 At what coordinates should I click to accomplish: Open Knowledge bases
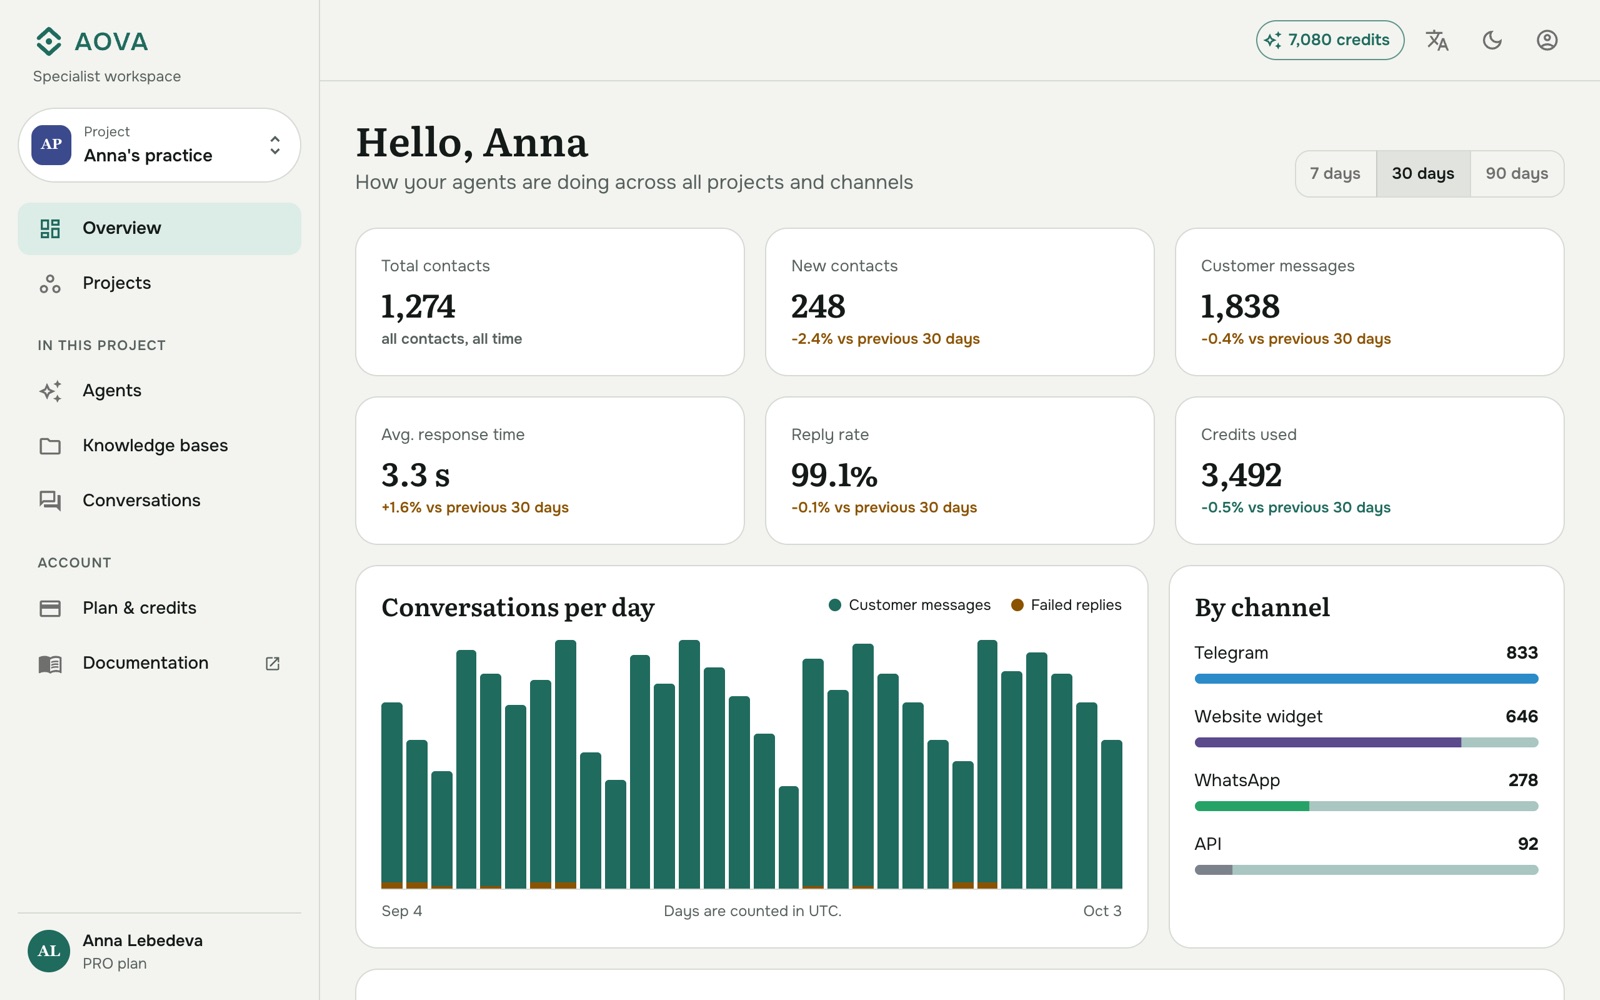coord(159,446)
